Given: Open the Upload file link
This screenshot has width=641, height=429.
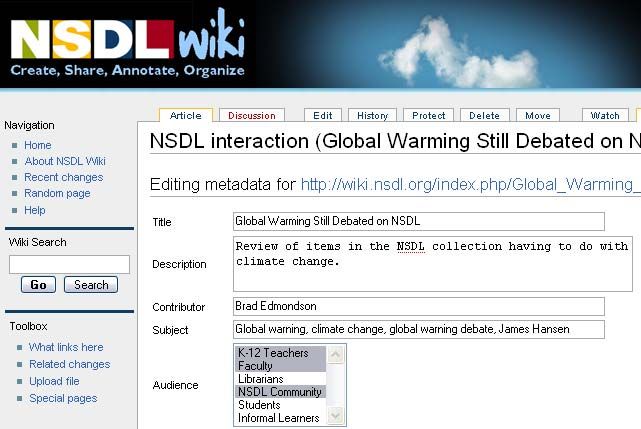Looking at the screenshot, I should [54, 381].
